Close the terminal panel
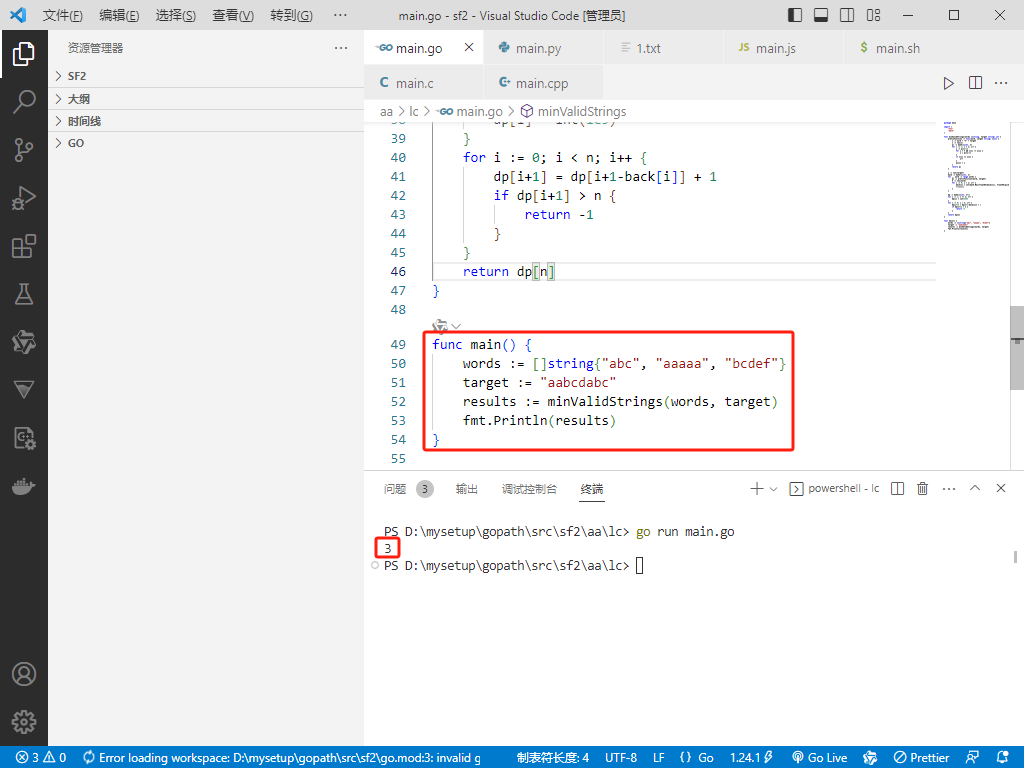Screen dimensions: 1024x768 point(1000,488)
